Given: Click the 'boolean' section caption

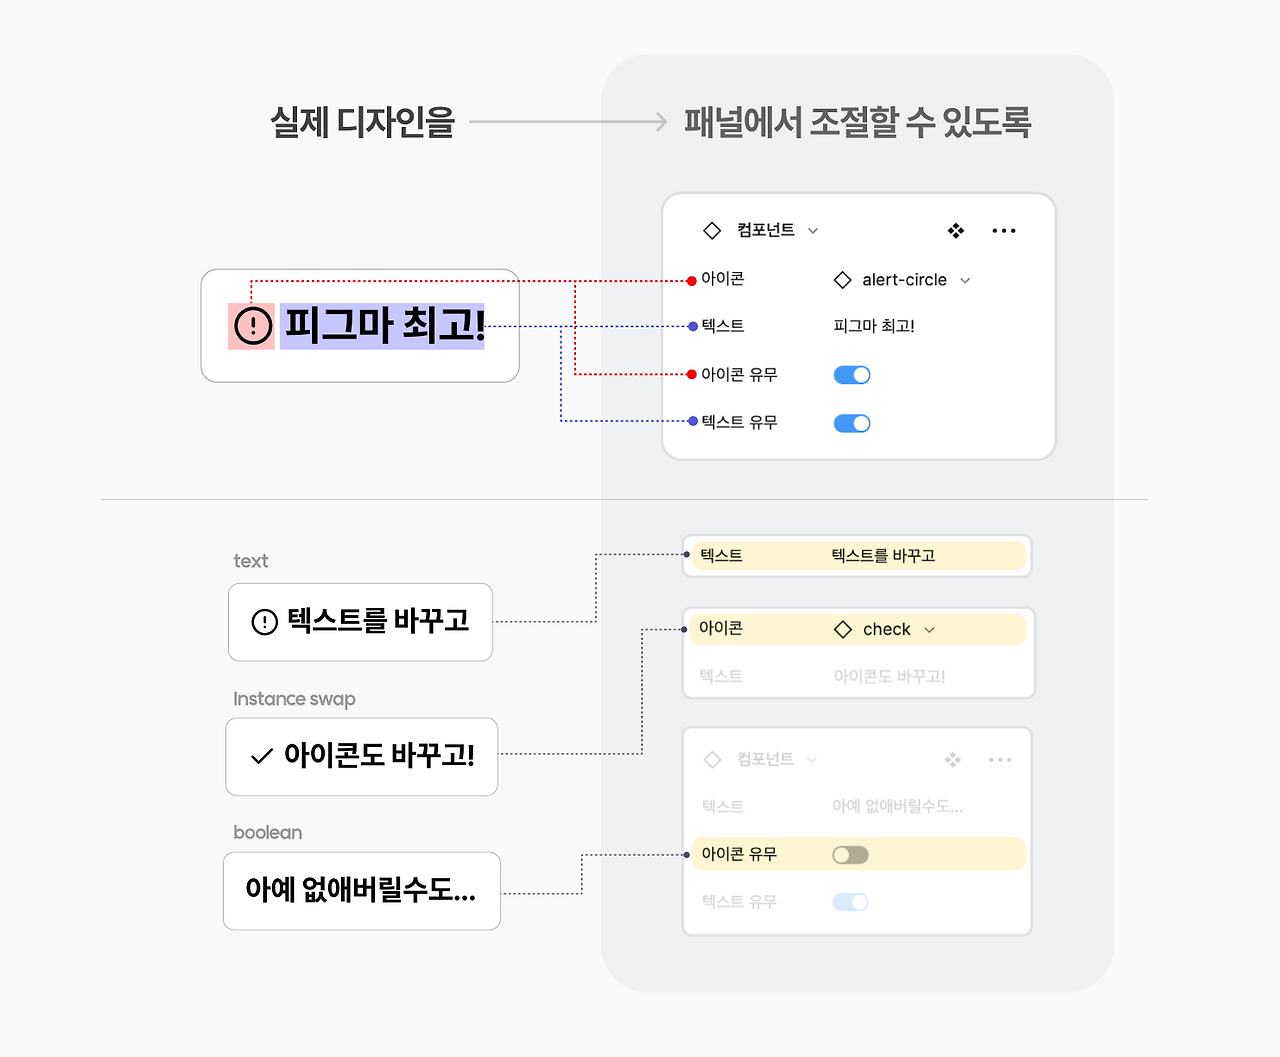Looking at the screenshot, I should click(267, 833).
